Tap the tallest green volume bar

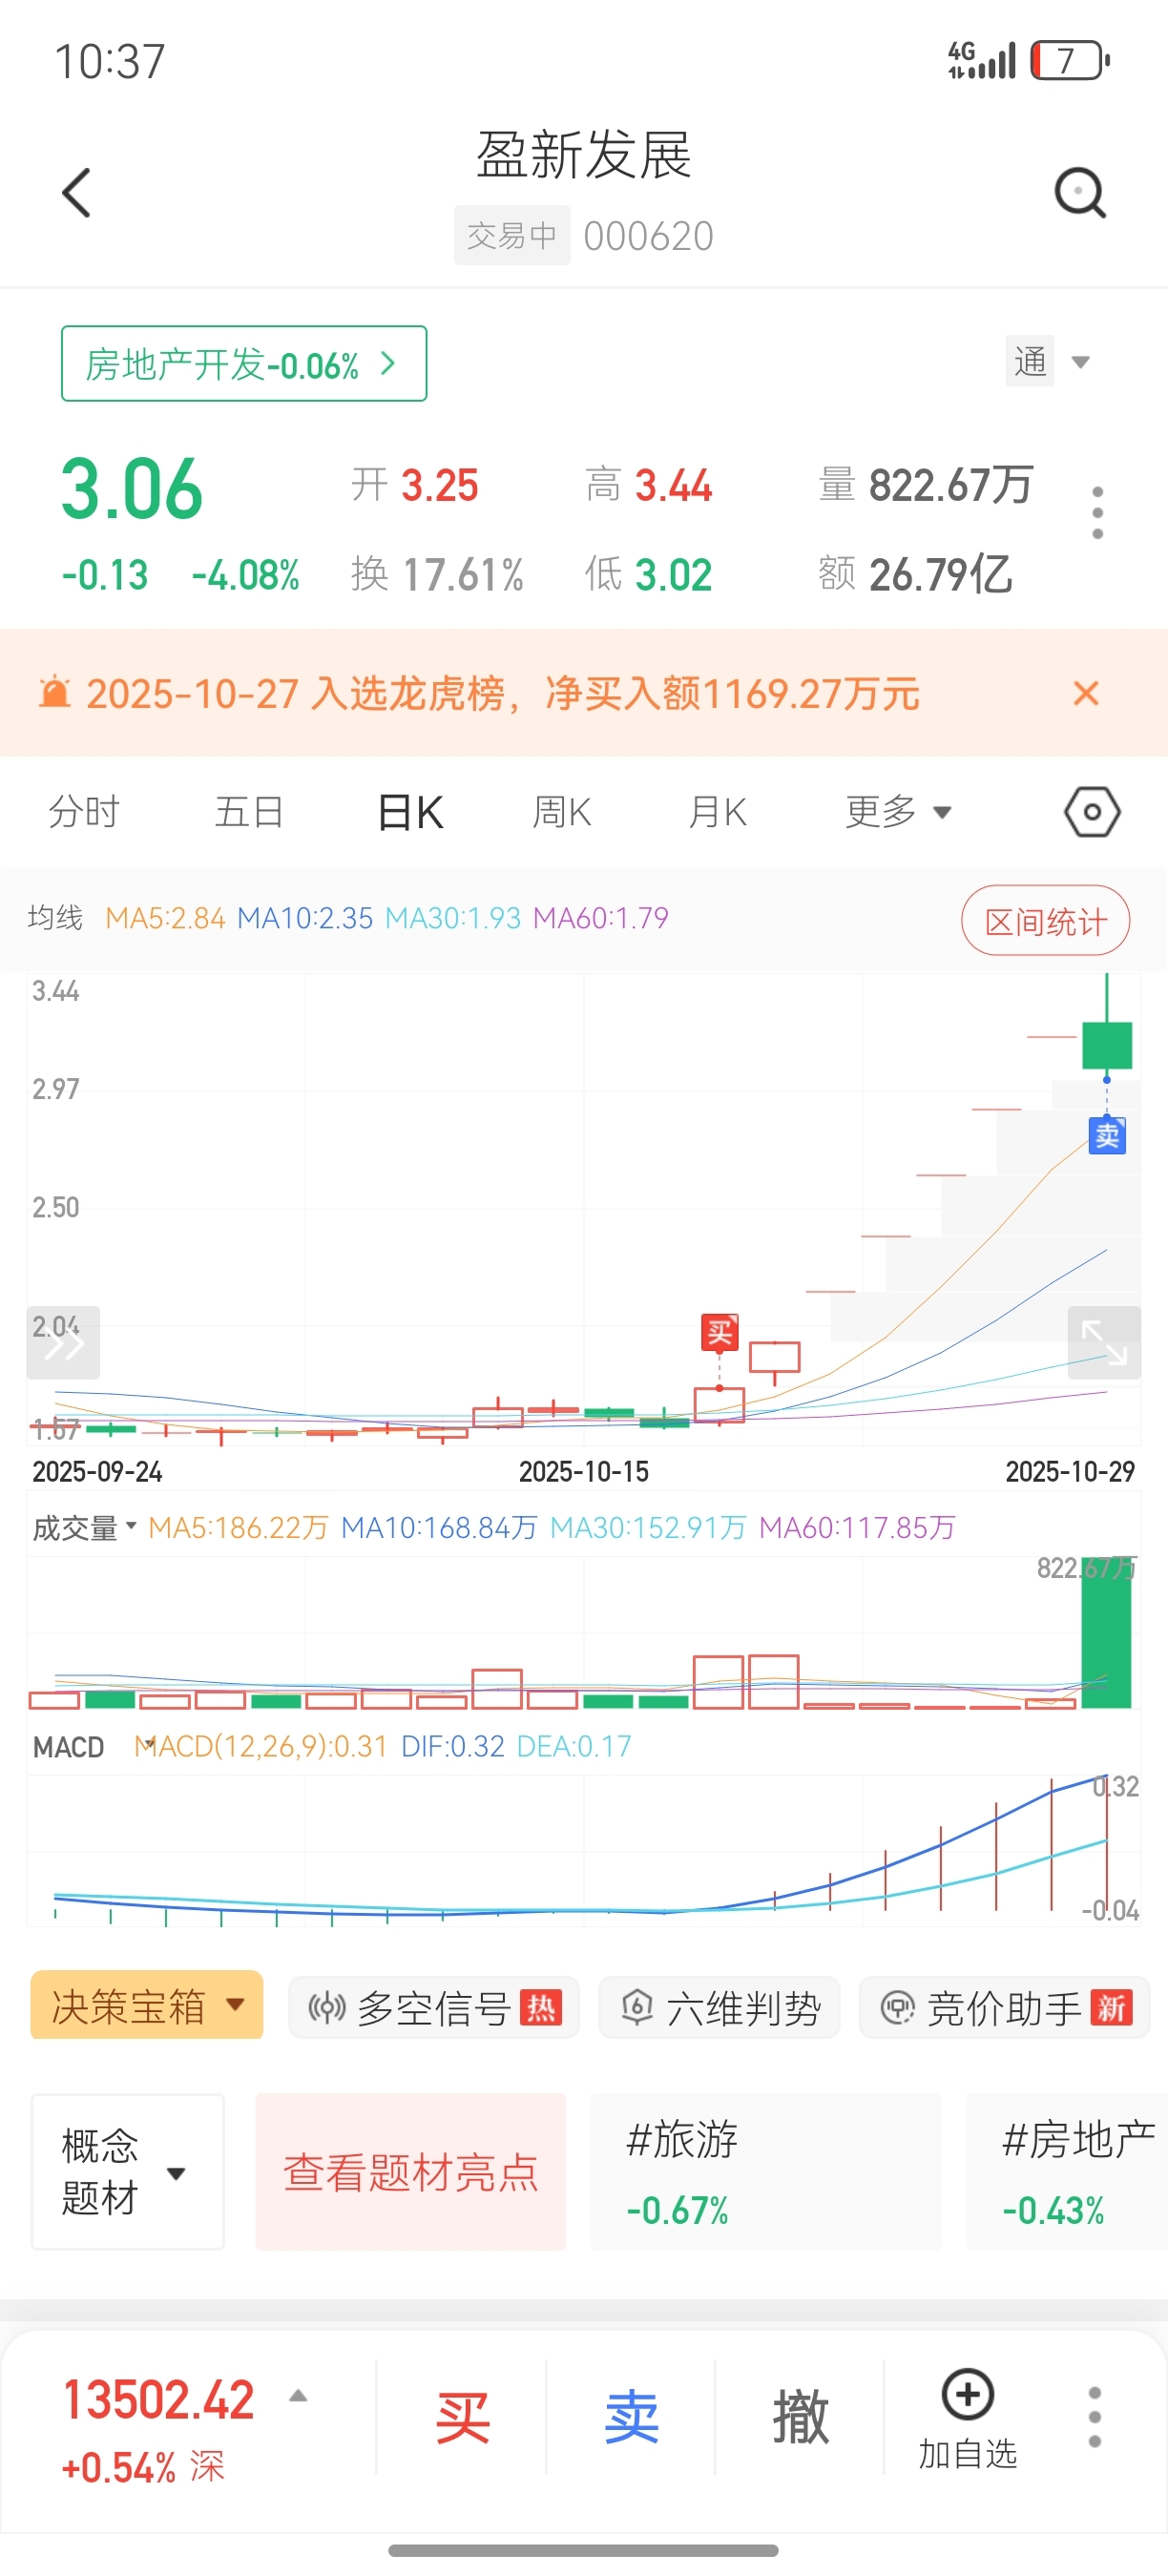[1107, 1632]
